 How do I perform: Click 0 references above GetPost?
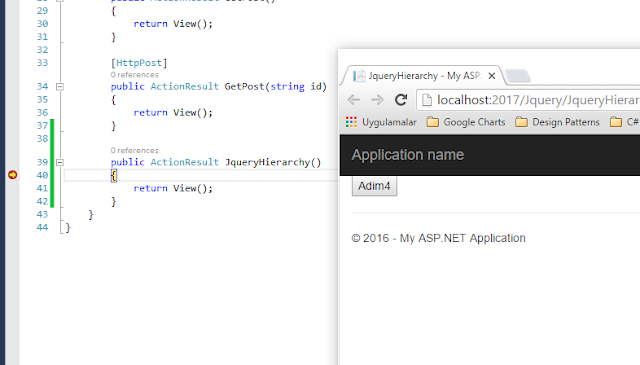(x=134, y=75)
